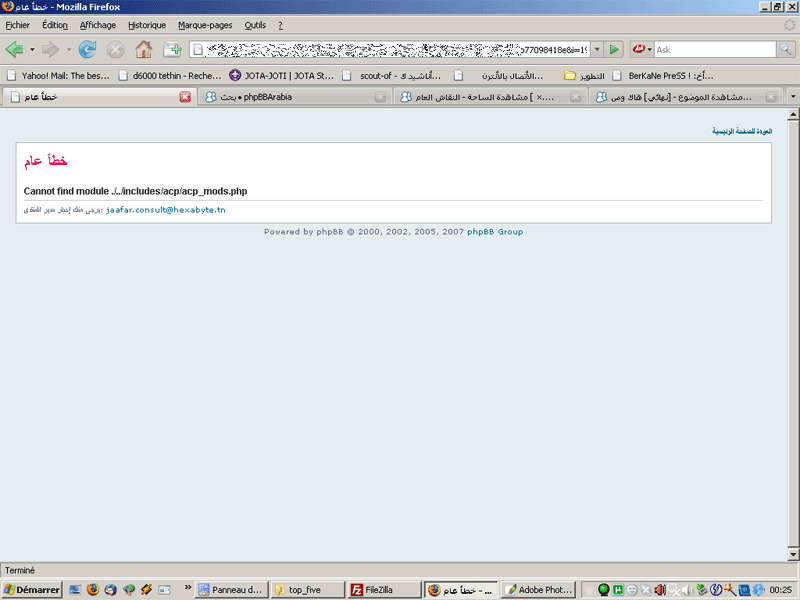Viewport: 800px width, 600px height.
Task: Click the phpBB Group footer link
Action: point(495,232)
